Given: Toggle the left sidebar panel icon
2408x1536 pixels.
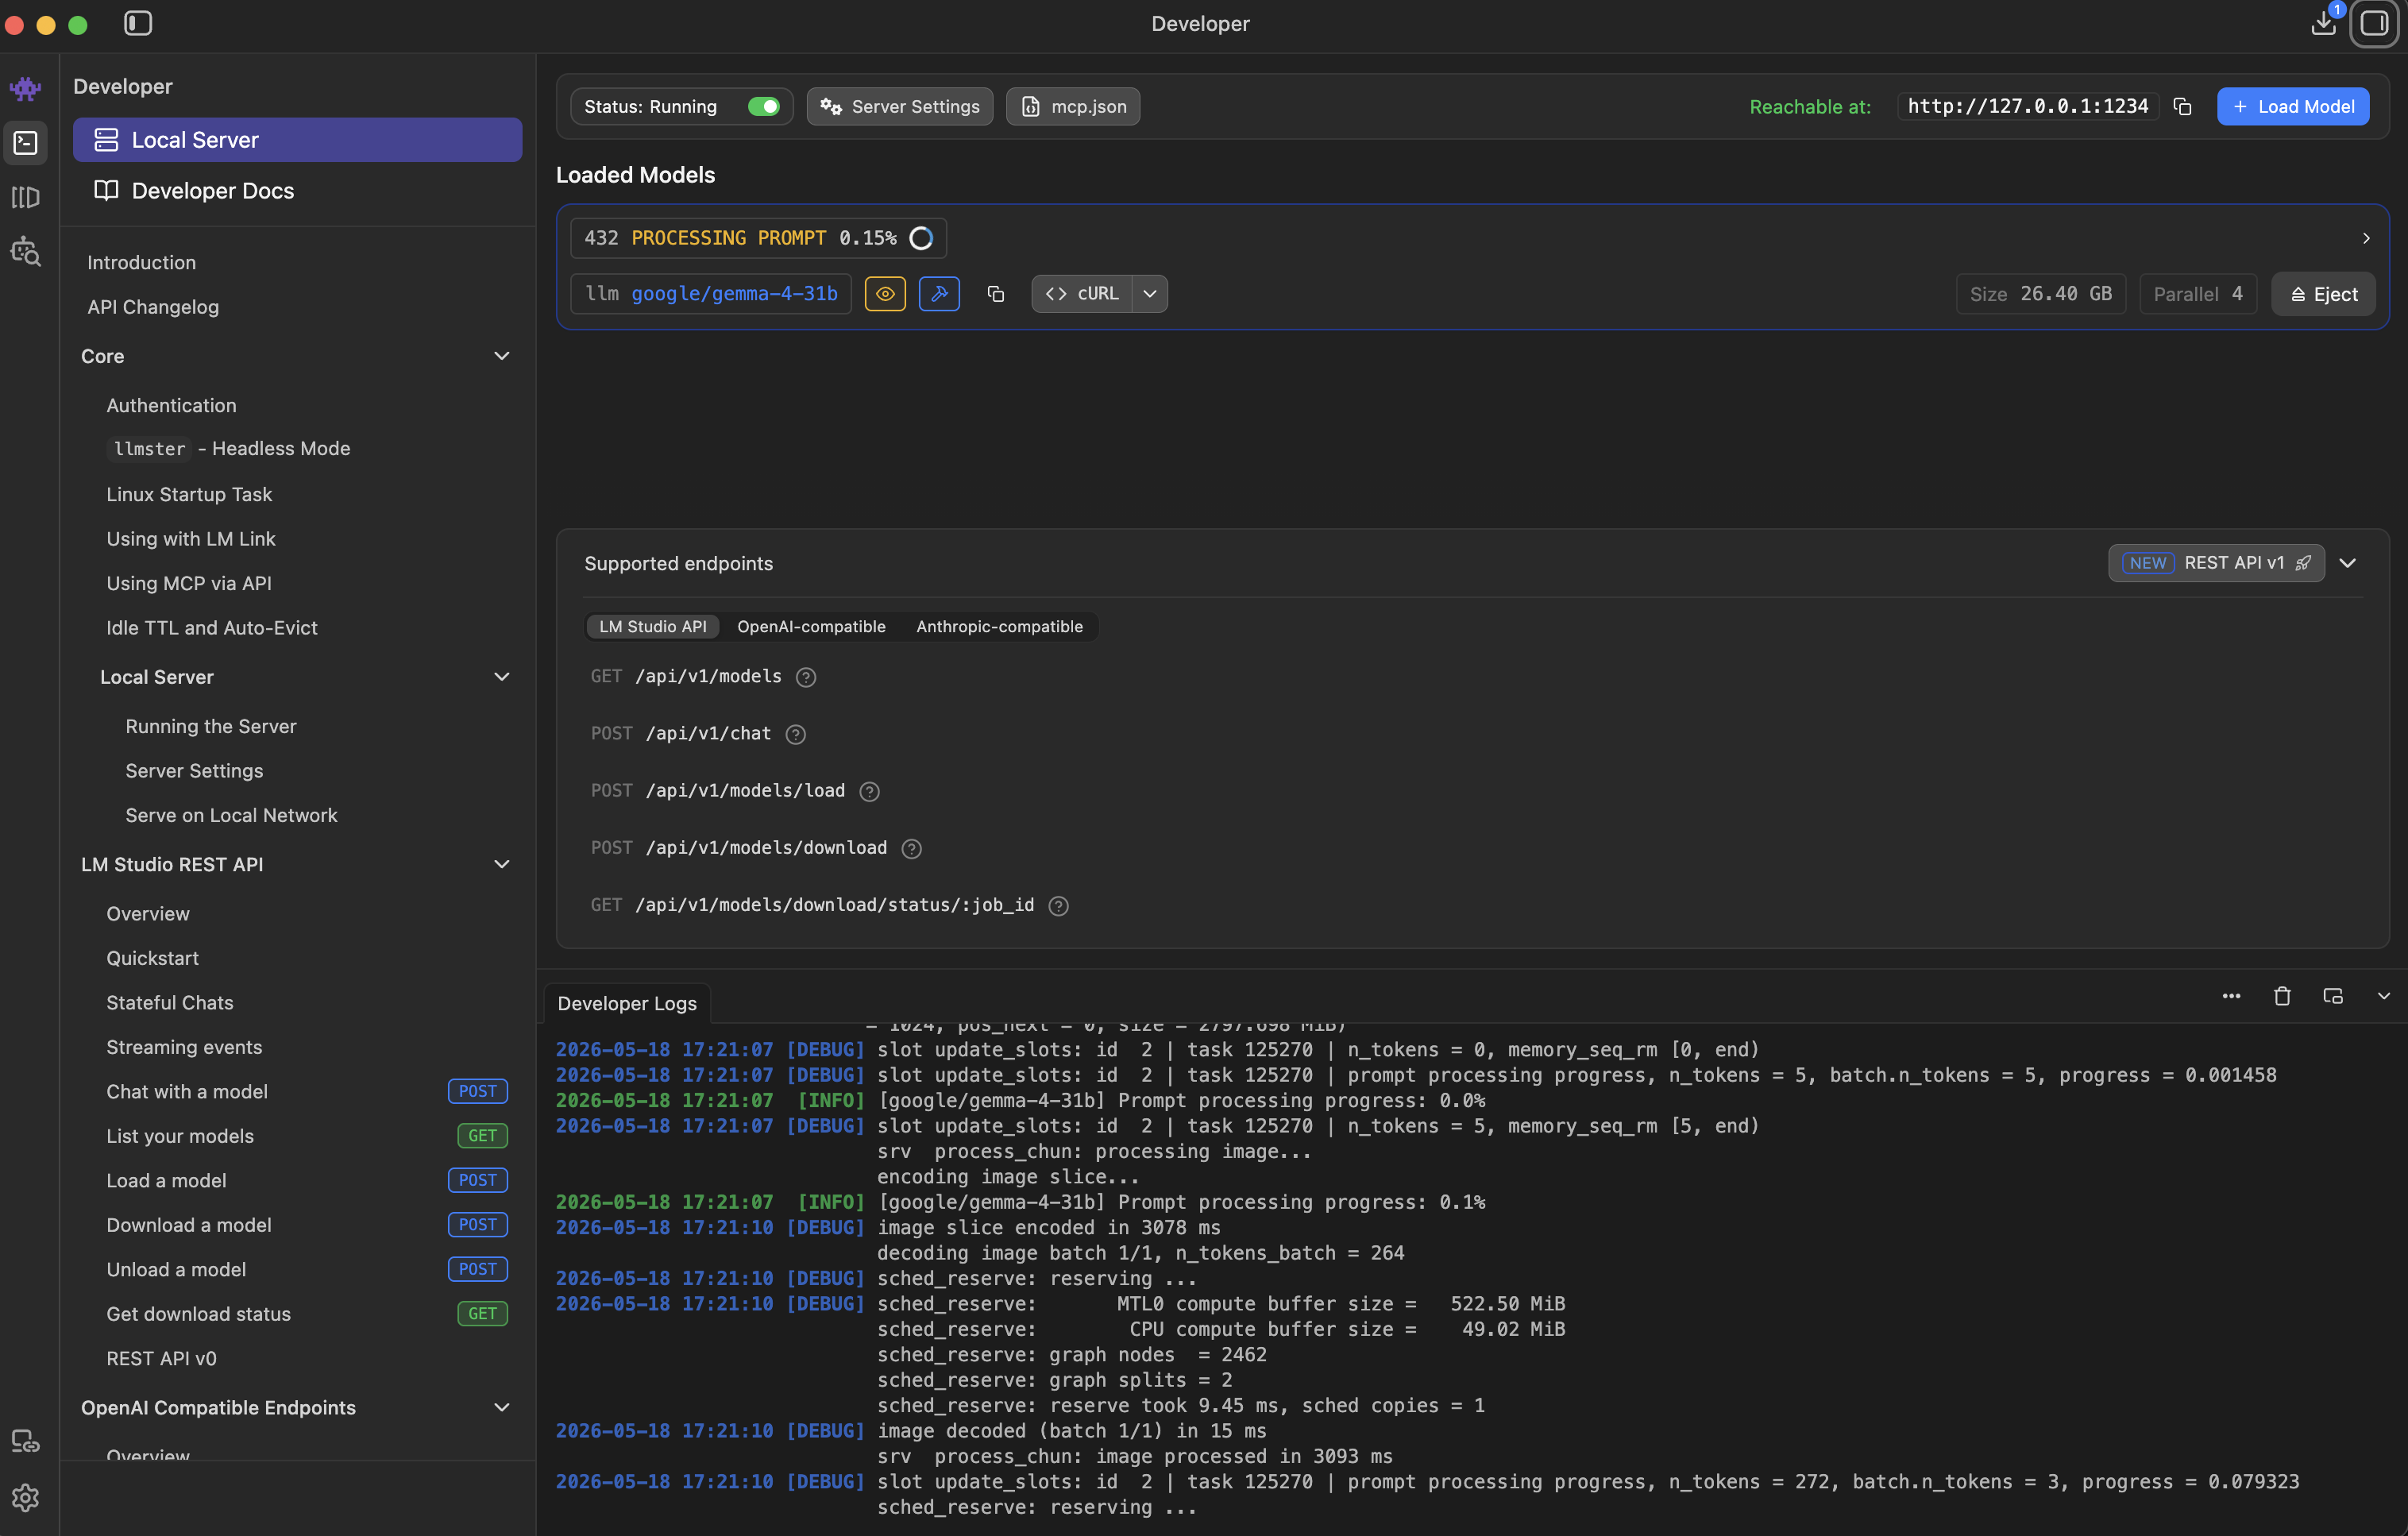Looking at the screenshot, I should [138, 23].
